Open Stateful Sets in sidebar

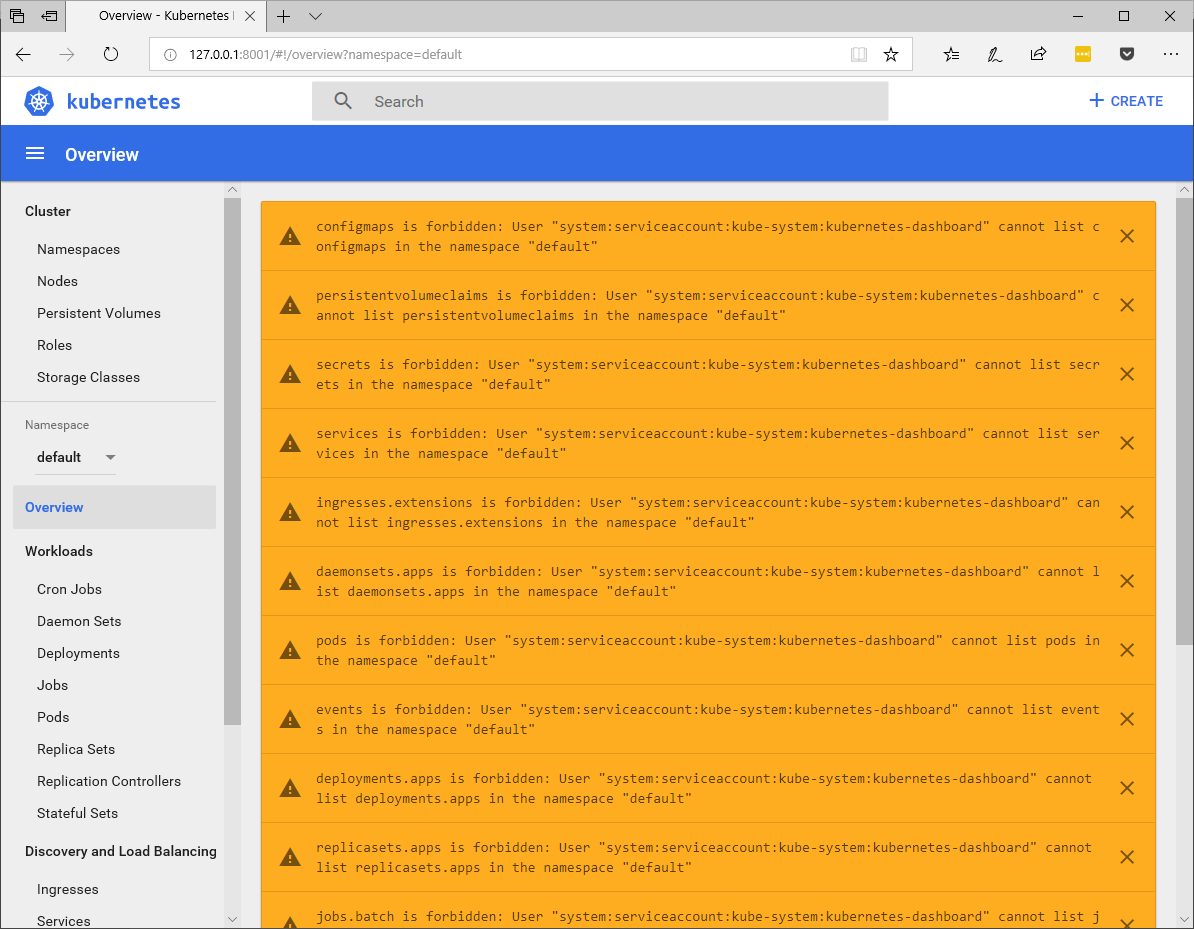78,813
